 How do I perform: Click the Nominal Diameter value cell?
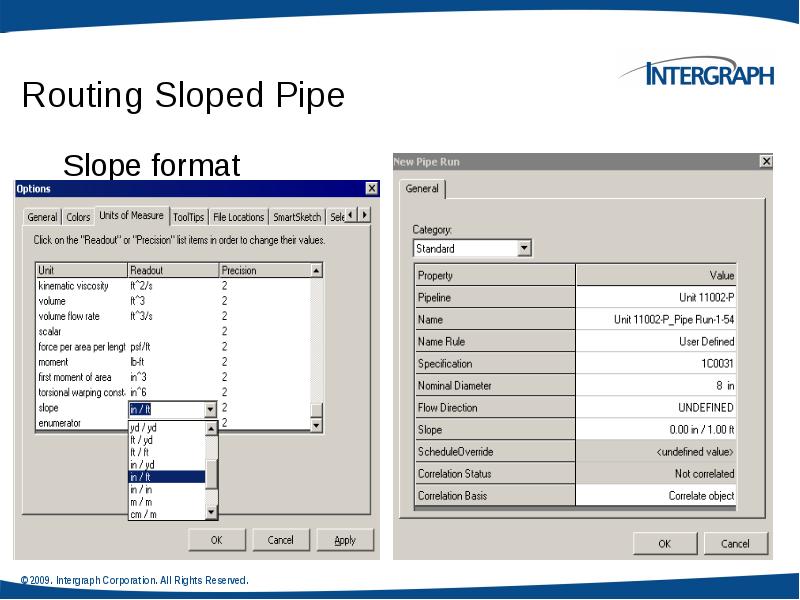[656, 386]
